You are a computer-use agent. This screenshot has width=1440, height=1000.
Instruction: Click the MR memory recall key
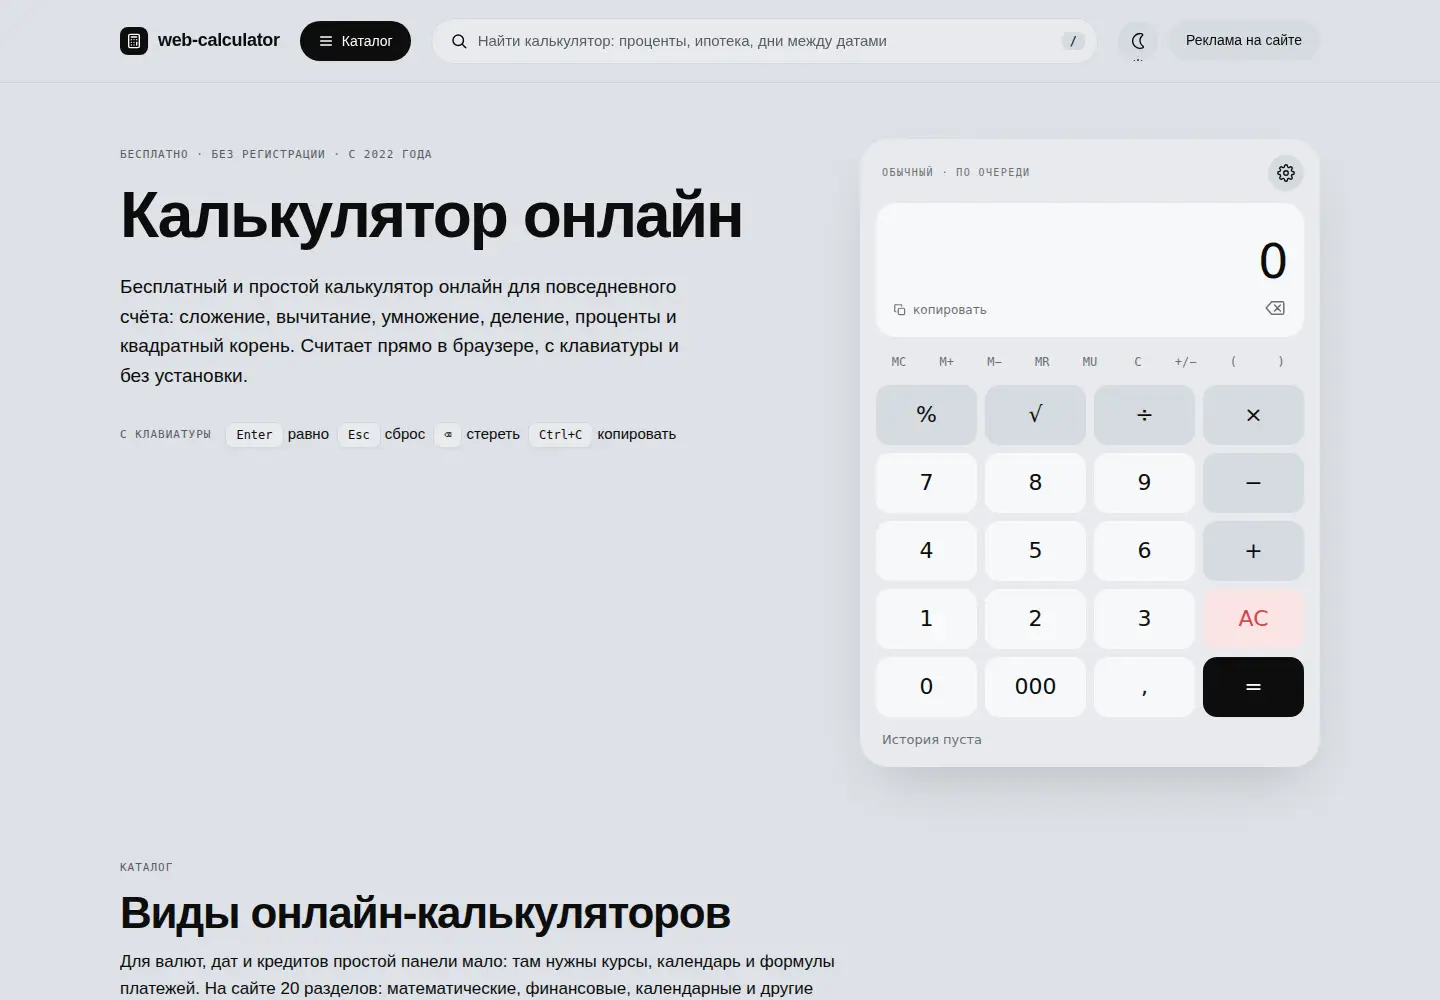(x=1042, y=362)
